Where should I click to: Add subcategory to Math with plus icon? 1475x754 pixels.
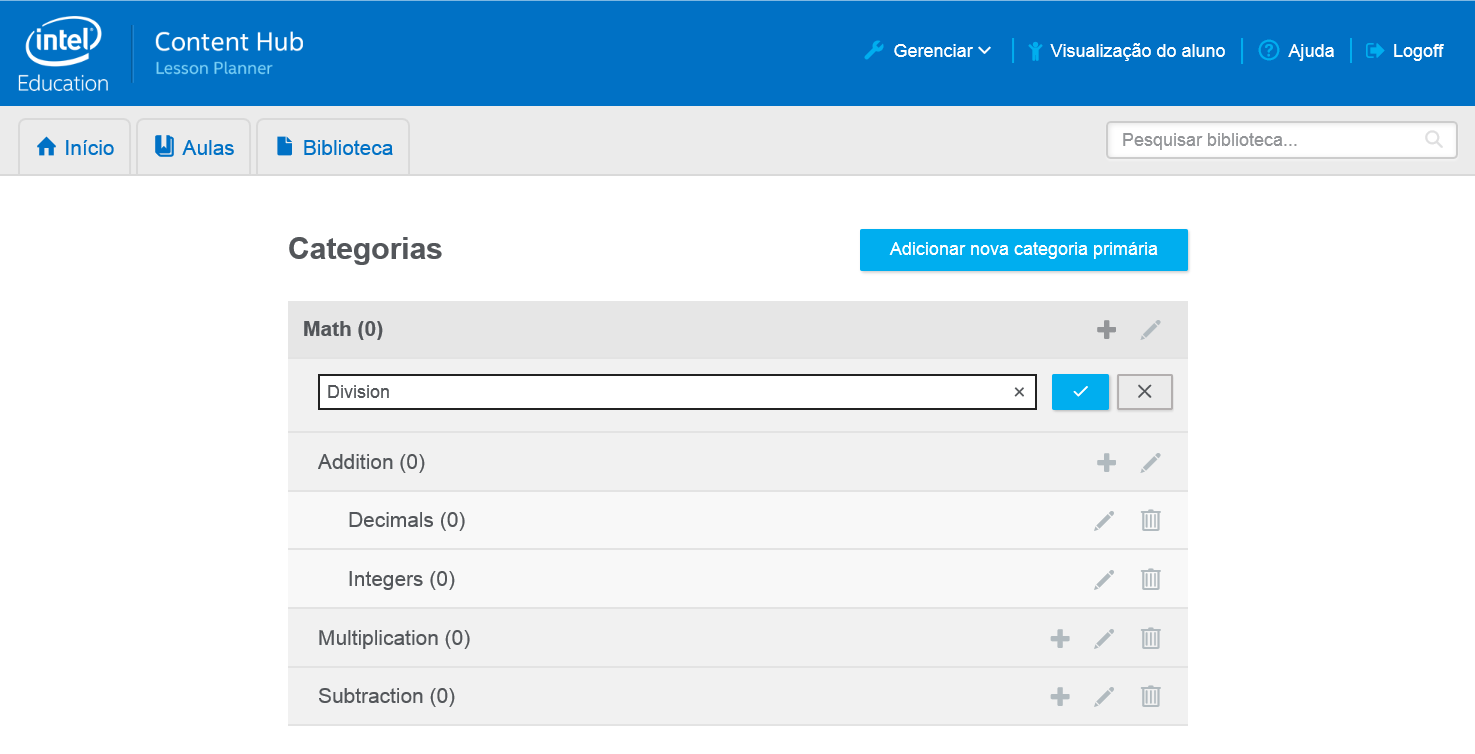[1106, 329]
